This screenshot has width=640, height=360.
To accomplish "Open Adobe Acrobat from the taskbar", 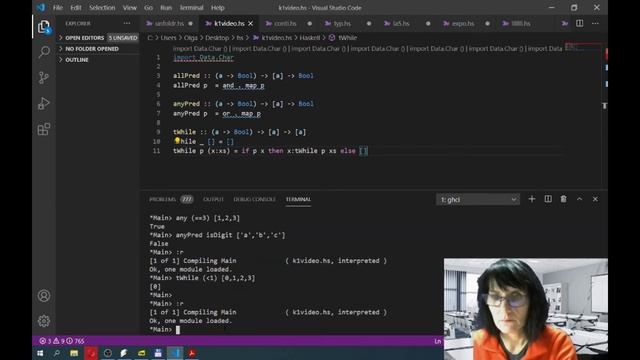I will tap(192, 353).
